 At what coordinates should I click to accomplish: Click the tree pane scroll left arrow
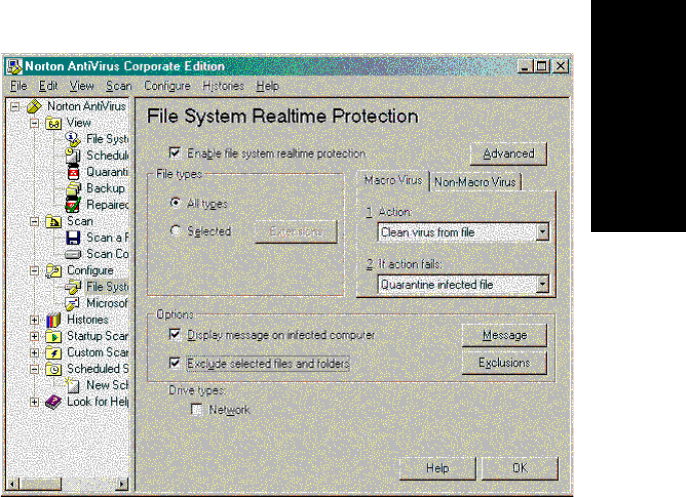(x=13, y=484)
